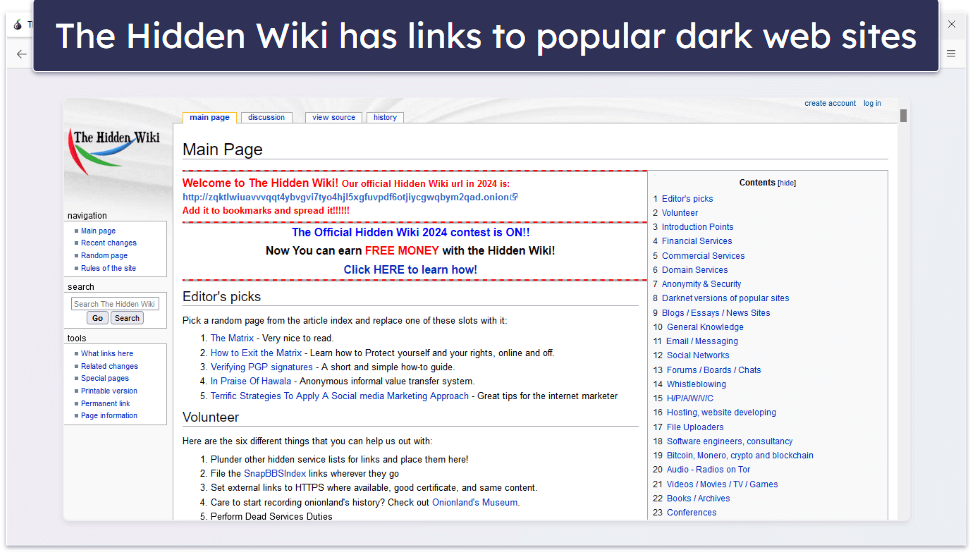Select the history tab
The width and height of the screenshot is (972, 553).
point(385,118)
